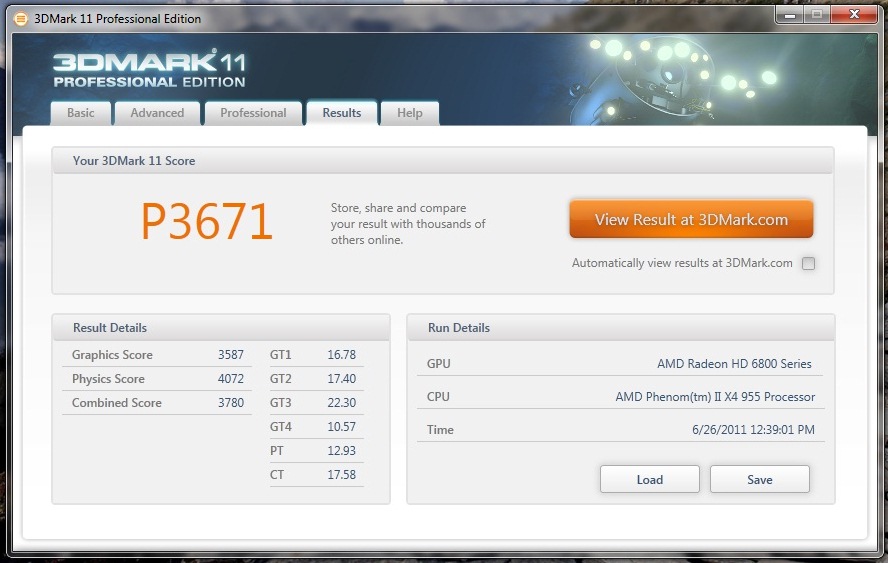Click the GT4 result 10.57
Viewport: 888px width, 563px height.
(x=341, y=426)
